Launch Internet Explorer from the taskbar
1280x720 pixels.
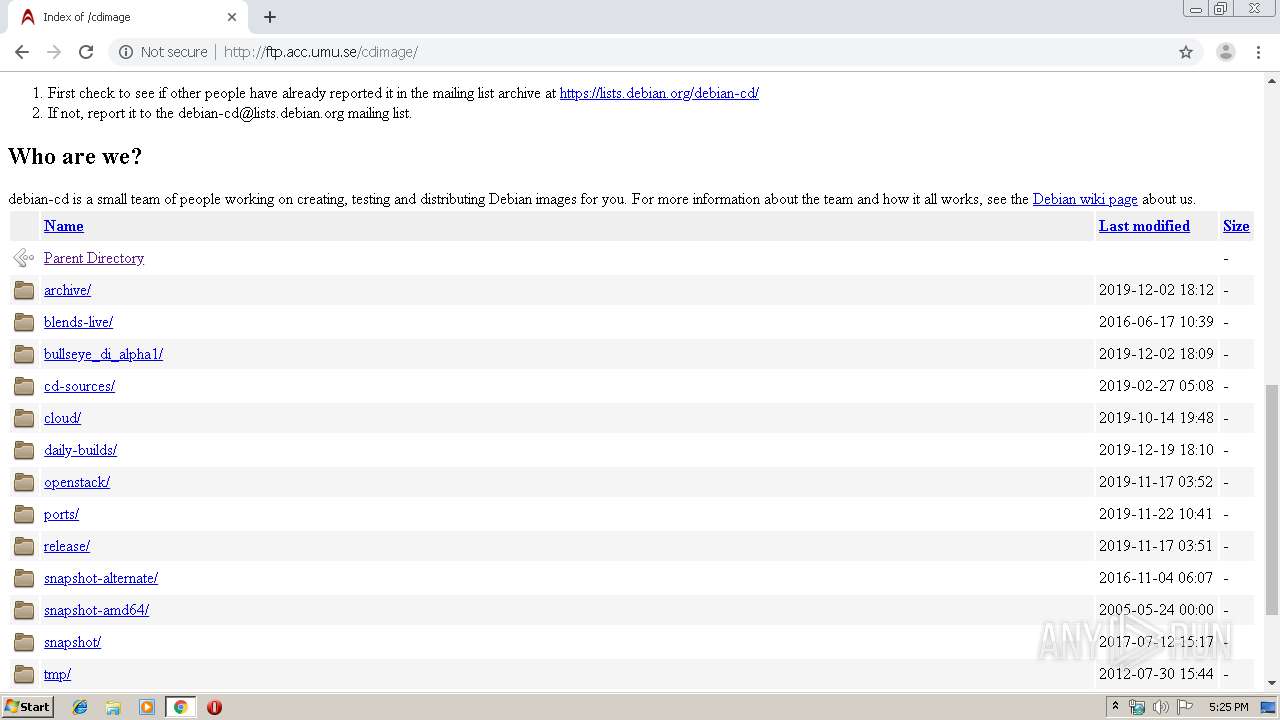[80, 707]
